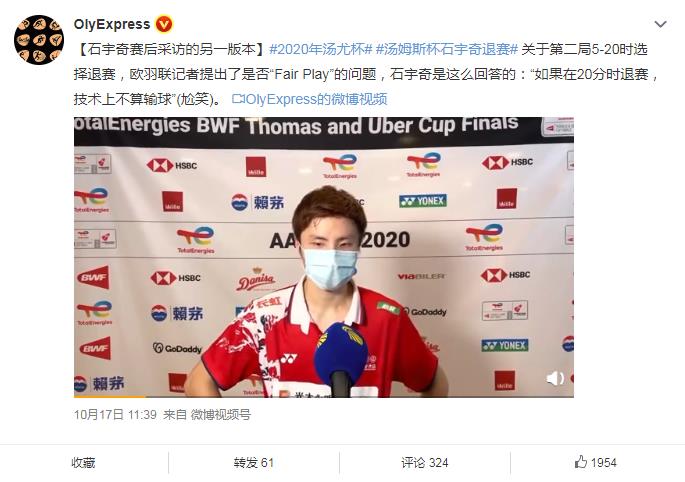Select the 收藏 favorite tab

pyautogui.click(x=83, y=463)
